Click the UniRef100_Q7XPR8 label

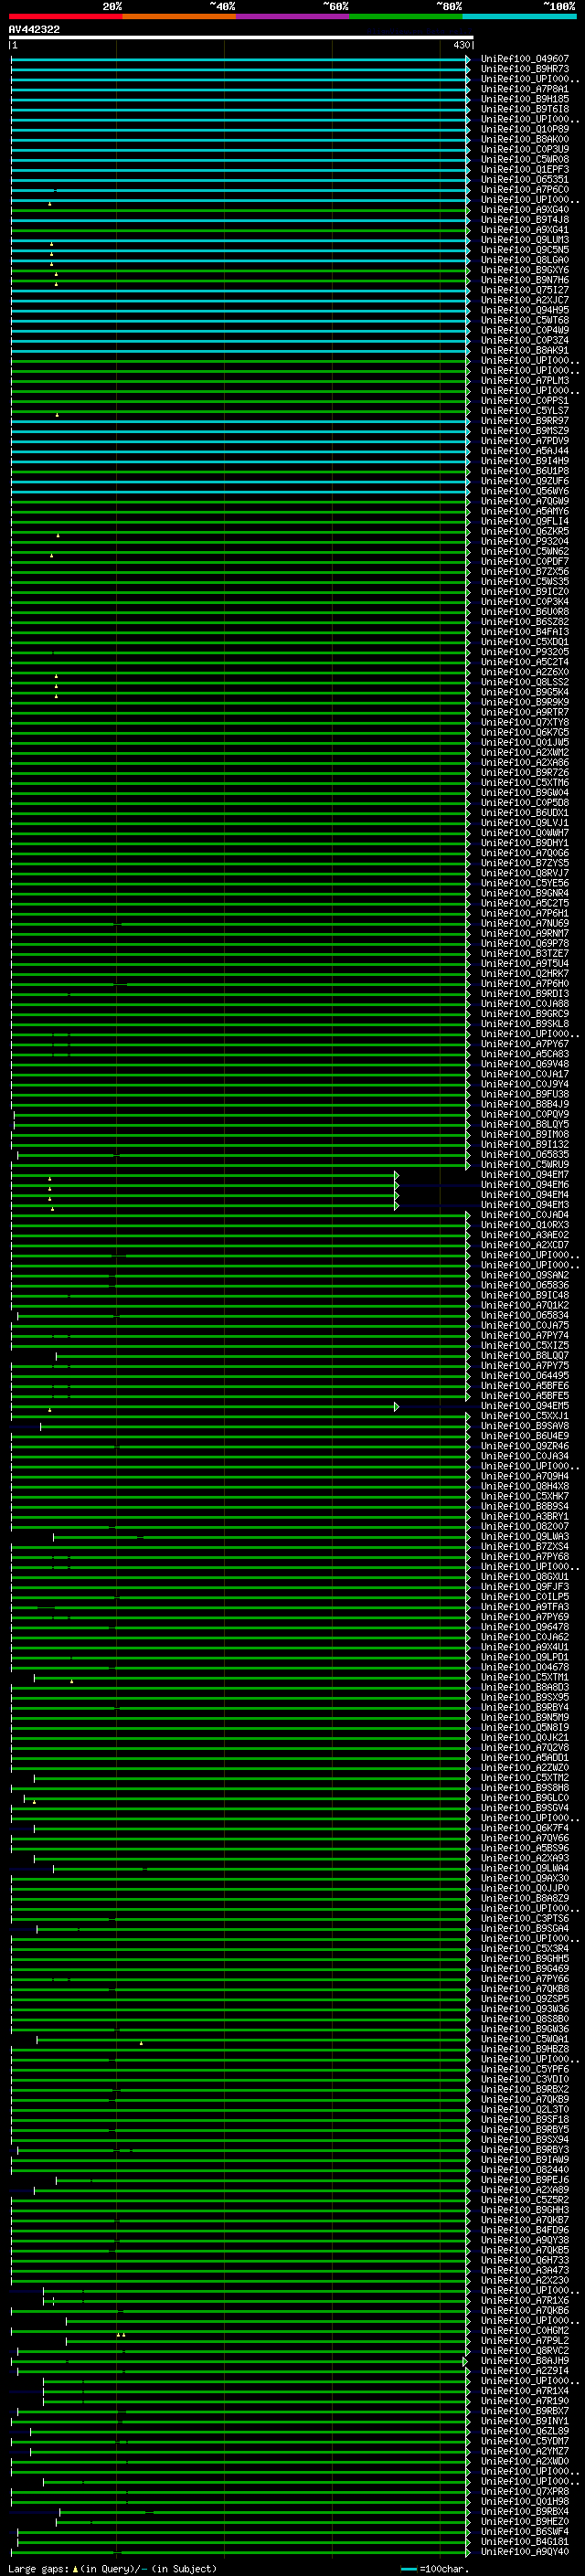[x=525, y=2491]
